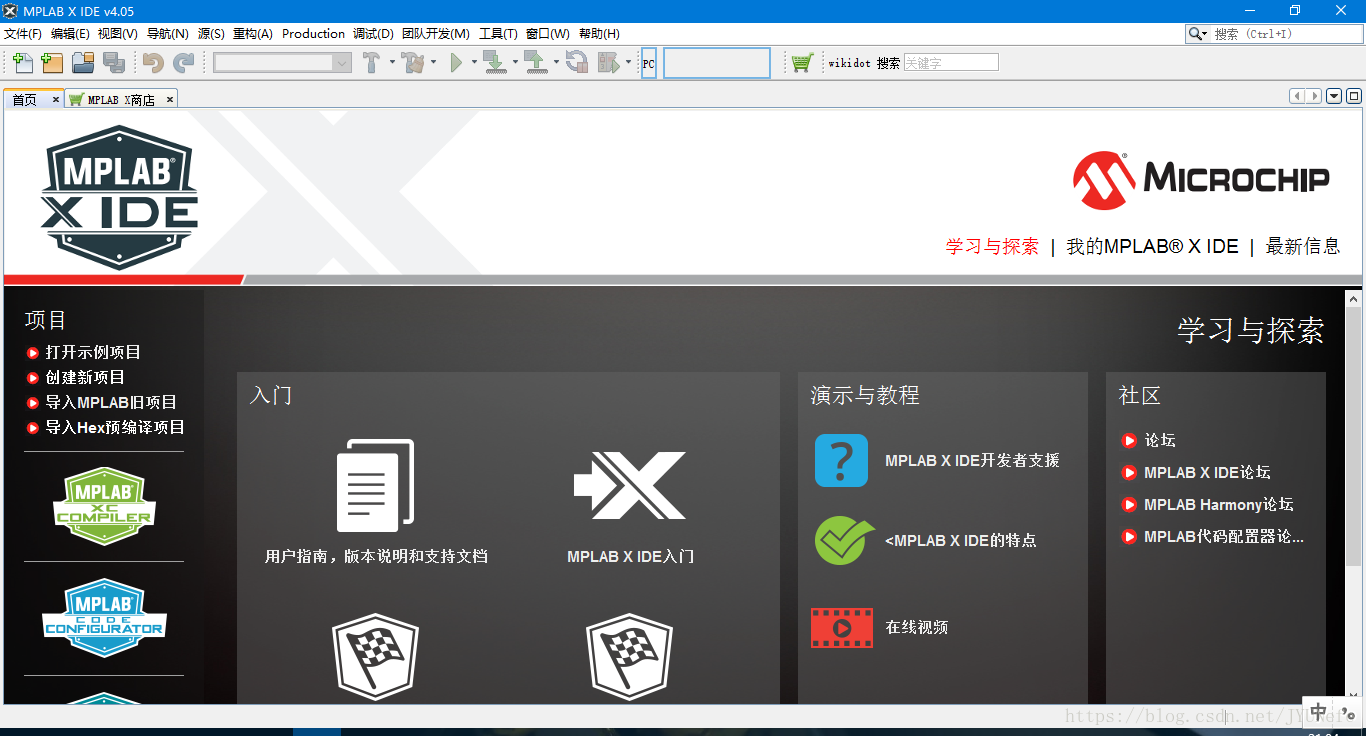Click the 创建新项目 link
1366x736 pixels.
(x=85, y=377)
